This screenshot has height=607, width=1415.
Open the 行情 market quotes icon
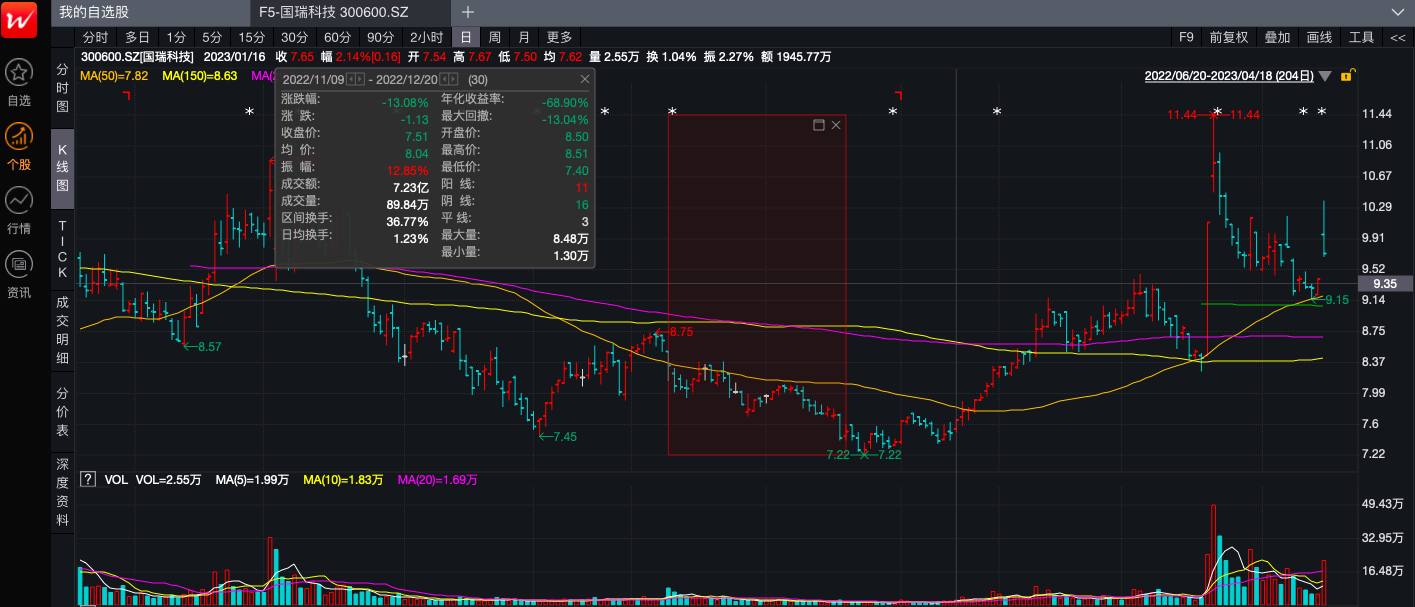coord(19,200)
